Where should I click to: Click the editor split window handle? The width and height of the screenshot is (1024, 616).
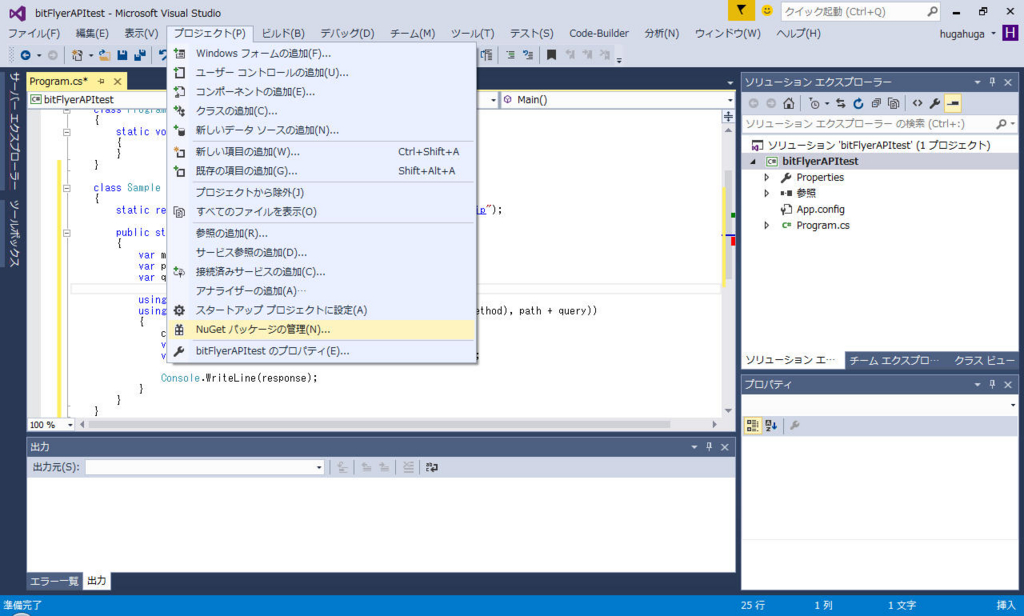(x=728, y=117)
